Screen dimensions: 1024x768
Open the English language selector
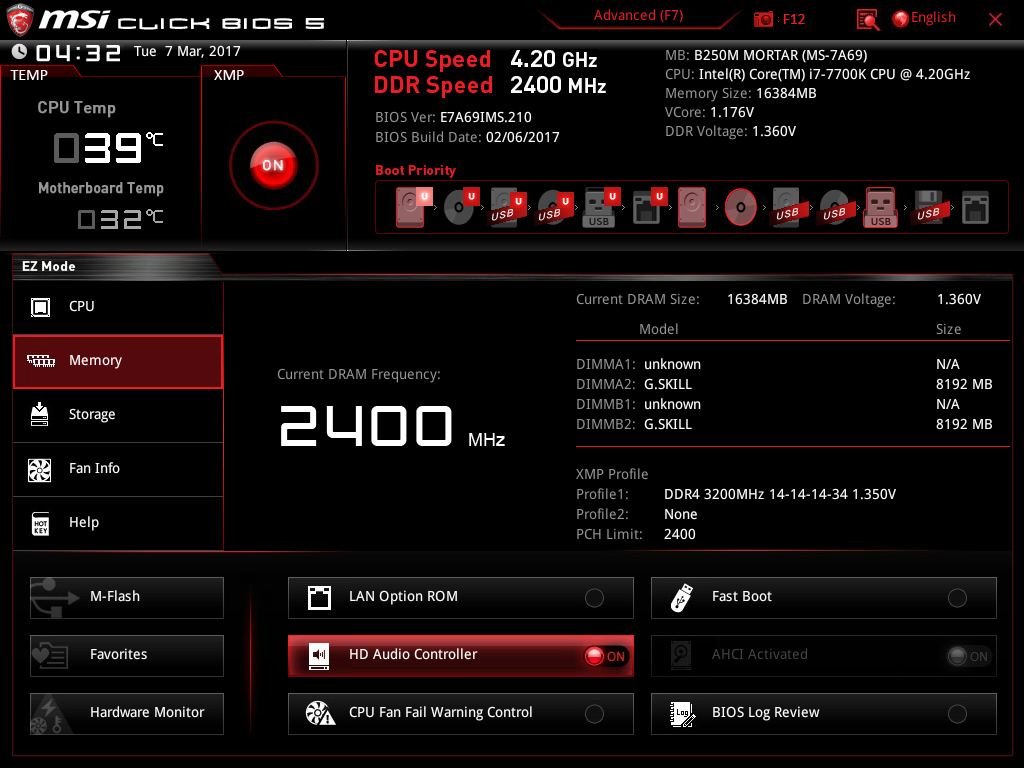click(x=924, y=18)
